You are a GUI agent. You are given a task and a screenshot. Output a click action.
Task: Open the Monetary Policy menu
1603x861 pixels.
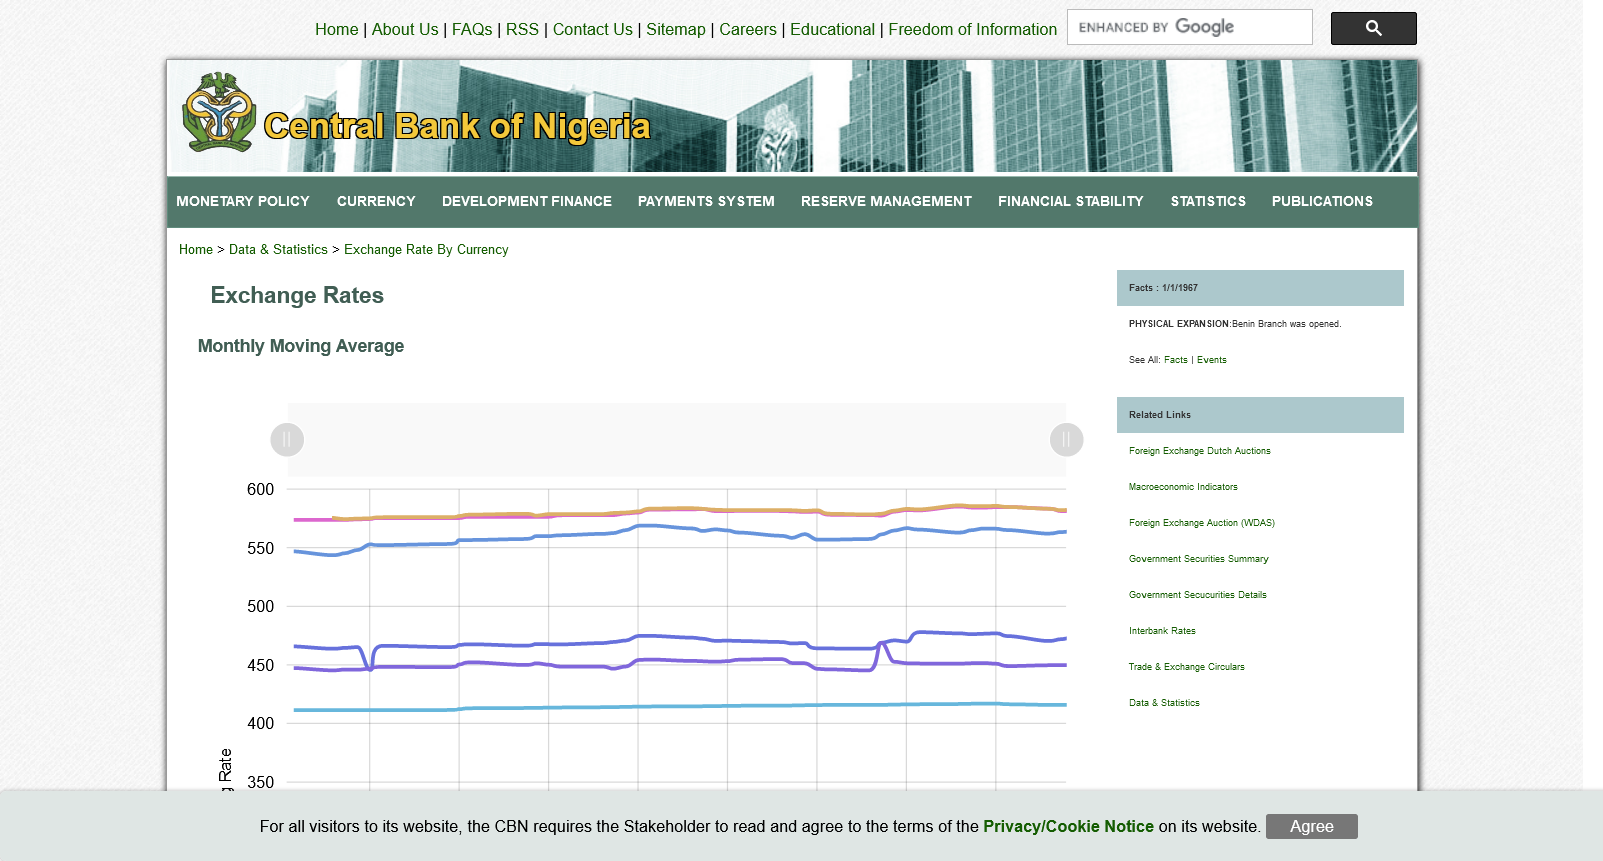pos(243,202)
